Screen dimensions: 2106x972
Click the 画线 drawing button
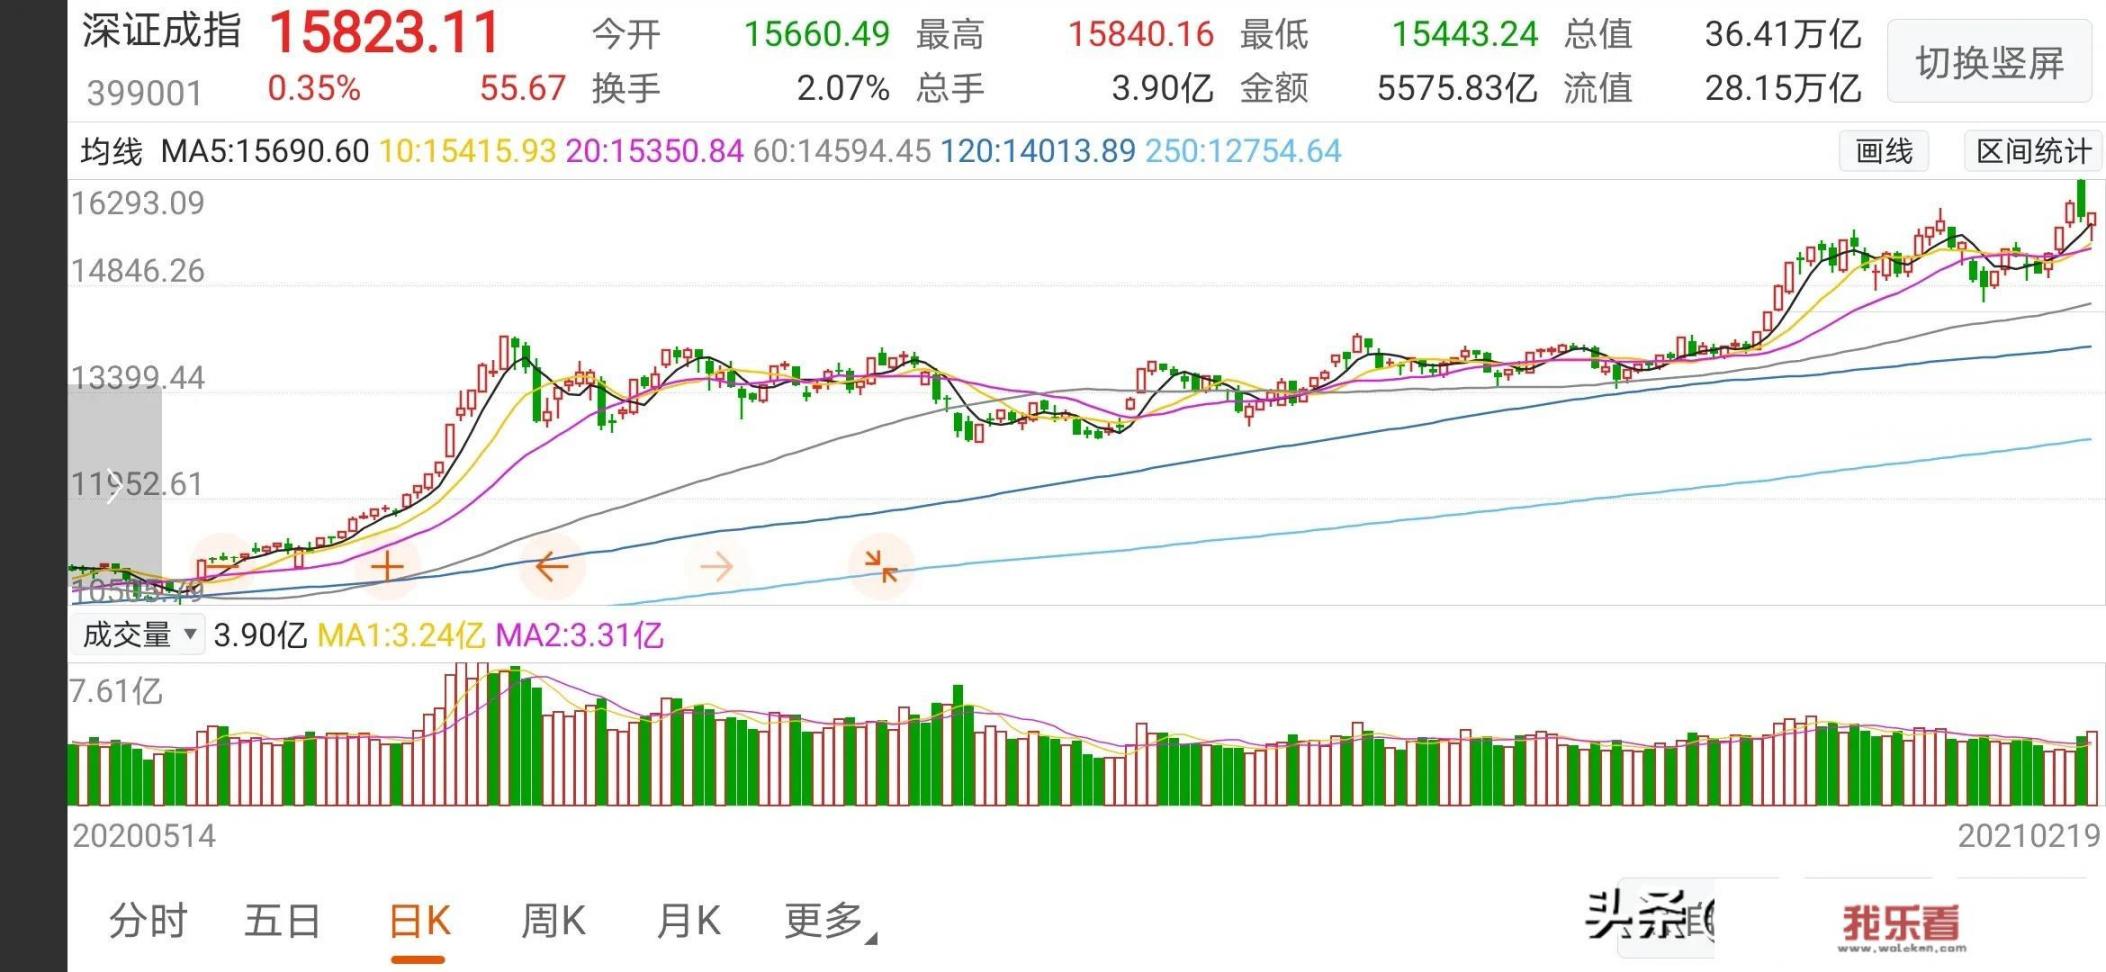[x=1884, y=151]
